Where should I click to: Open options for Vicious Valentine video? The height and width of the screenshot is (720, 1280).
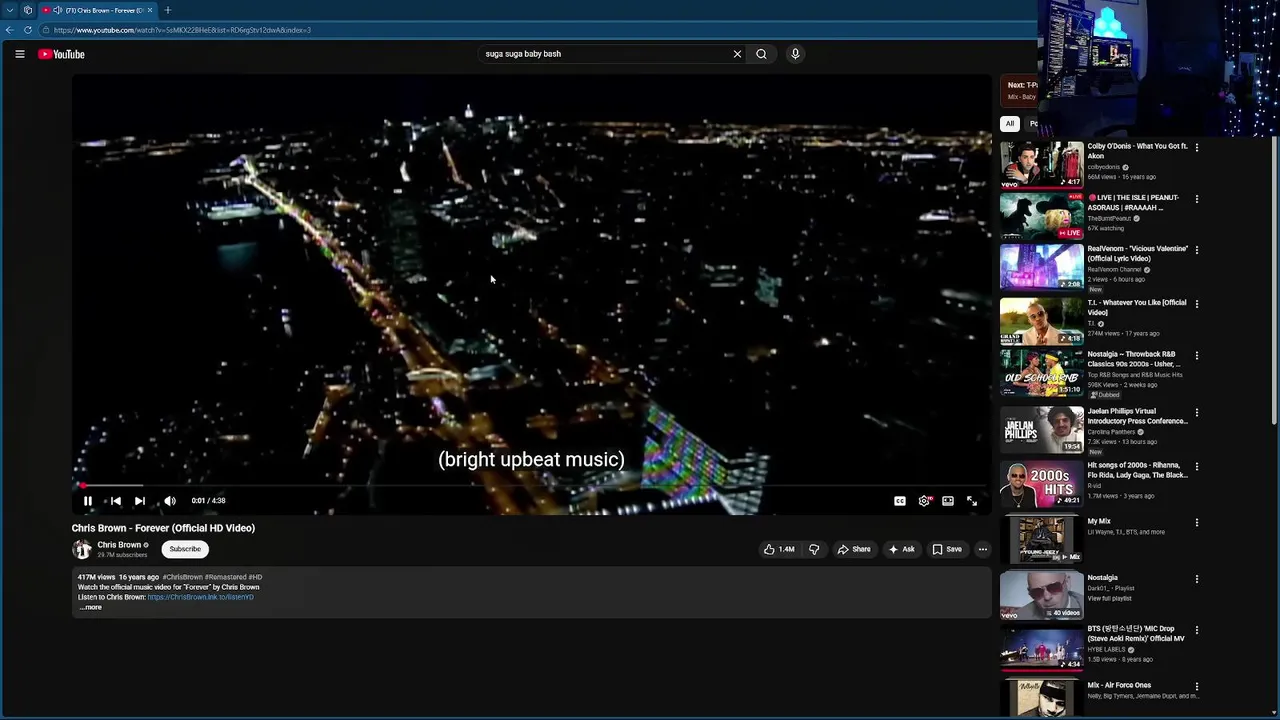1197,250
